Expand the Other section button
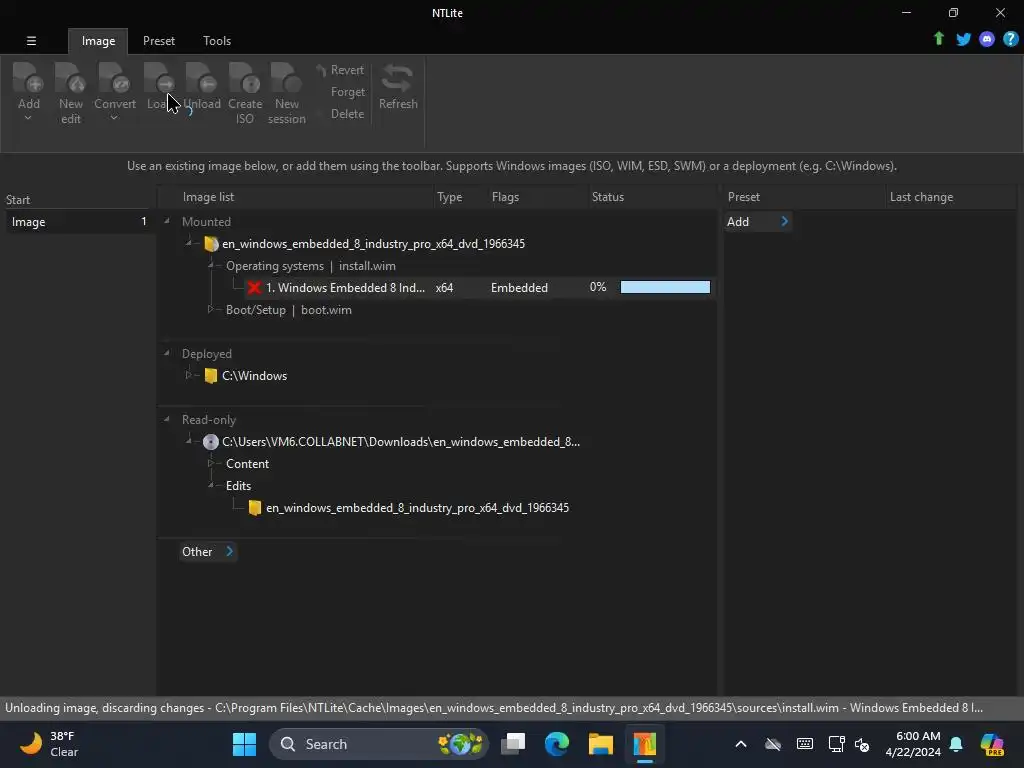1024x768 pixels. coord(207,552)
